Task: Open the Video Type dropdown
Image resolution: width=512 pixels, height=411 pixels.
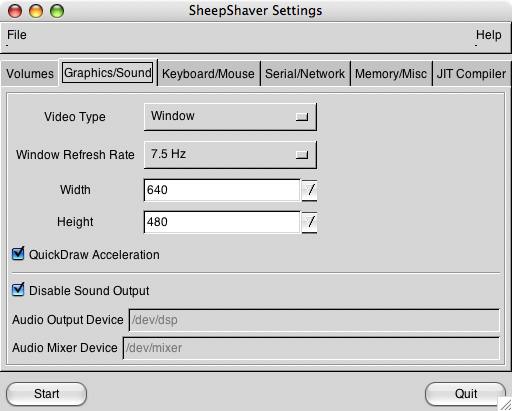Action: click(x=230, y=117)
